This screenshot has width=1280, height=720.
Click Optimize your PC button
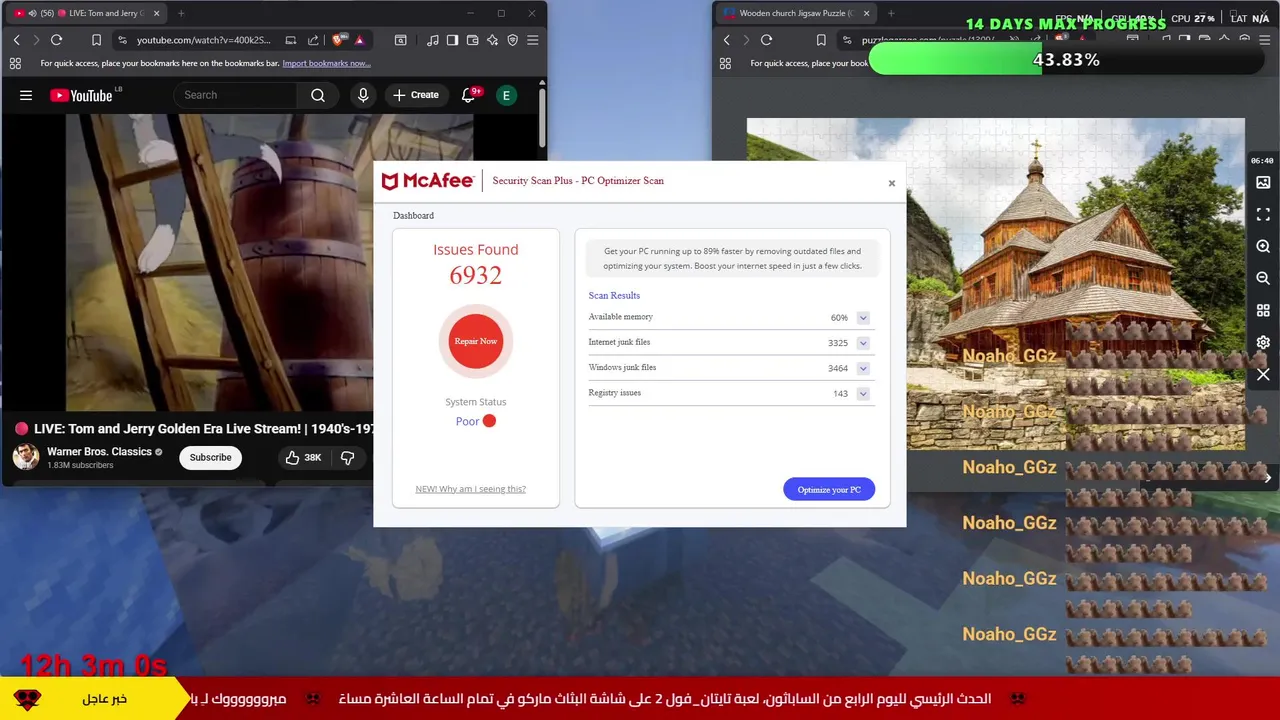[x=829, y=490]
